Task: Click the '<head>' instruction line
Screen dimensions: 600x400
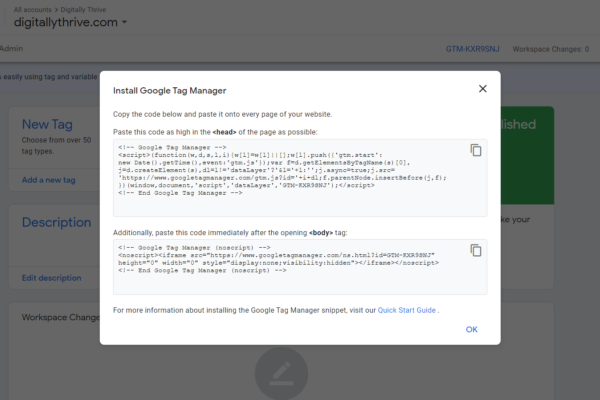Action: tap(215, 132)
